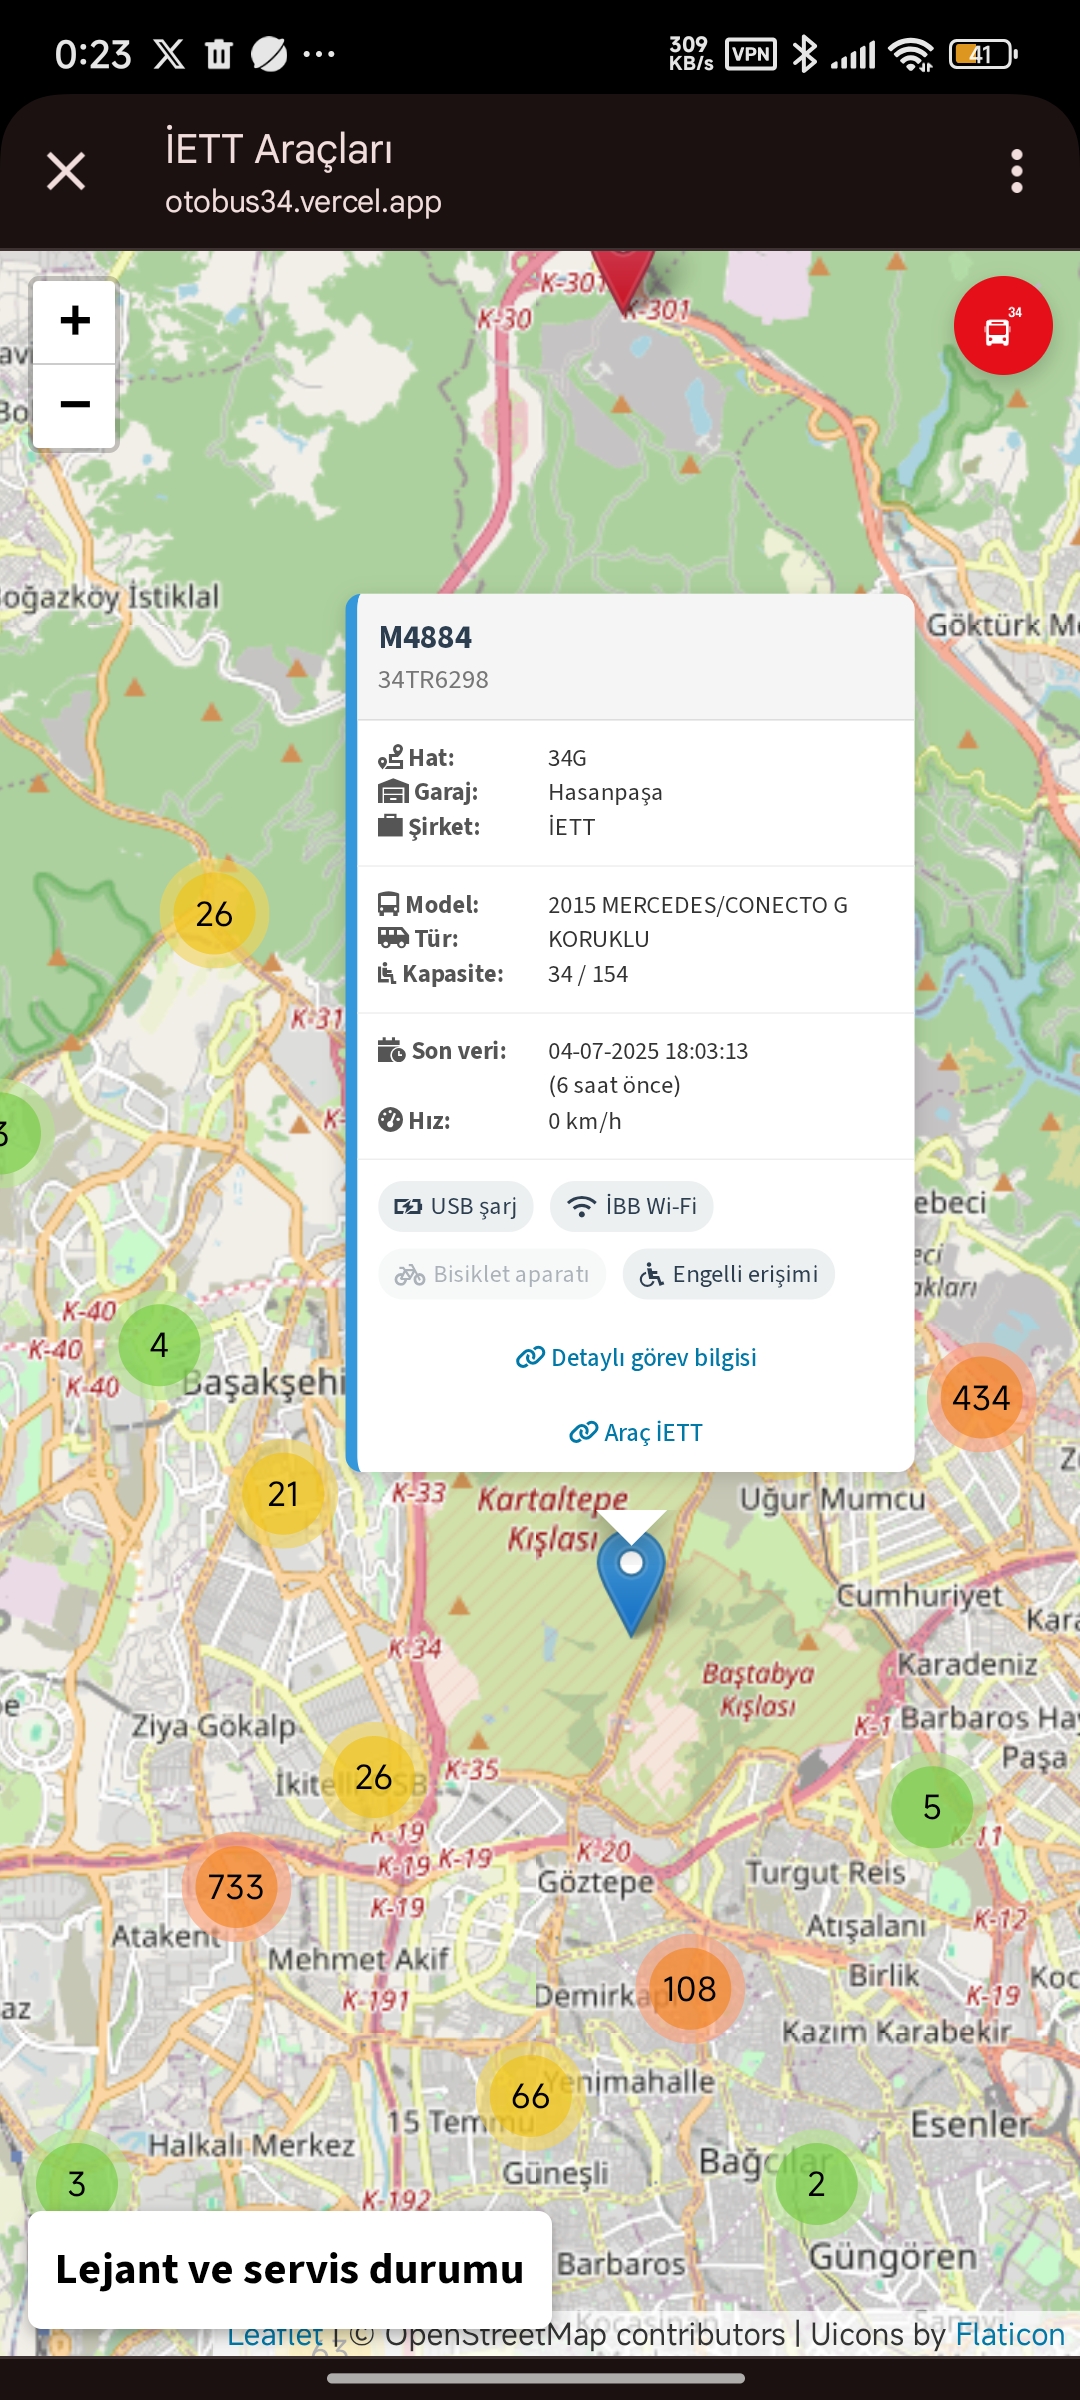Expand the 21 vehicle cluster

283,1494
